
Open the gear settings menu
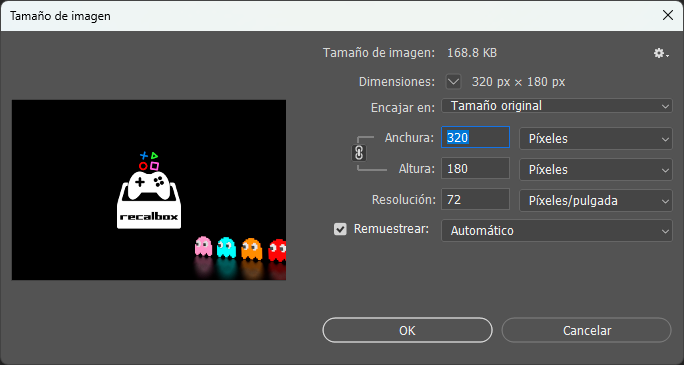pyautogui.click(x=660, y=54)
